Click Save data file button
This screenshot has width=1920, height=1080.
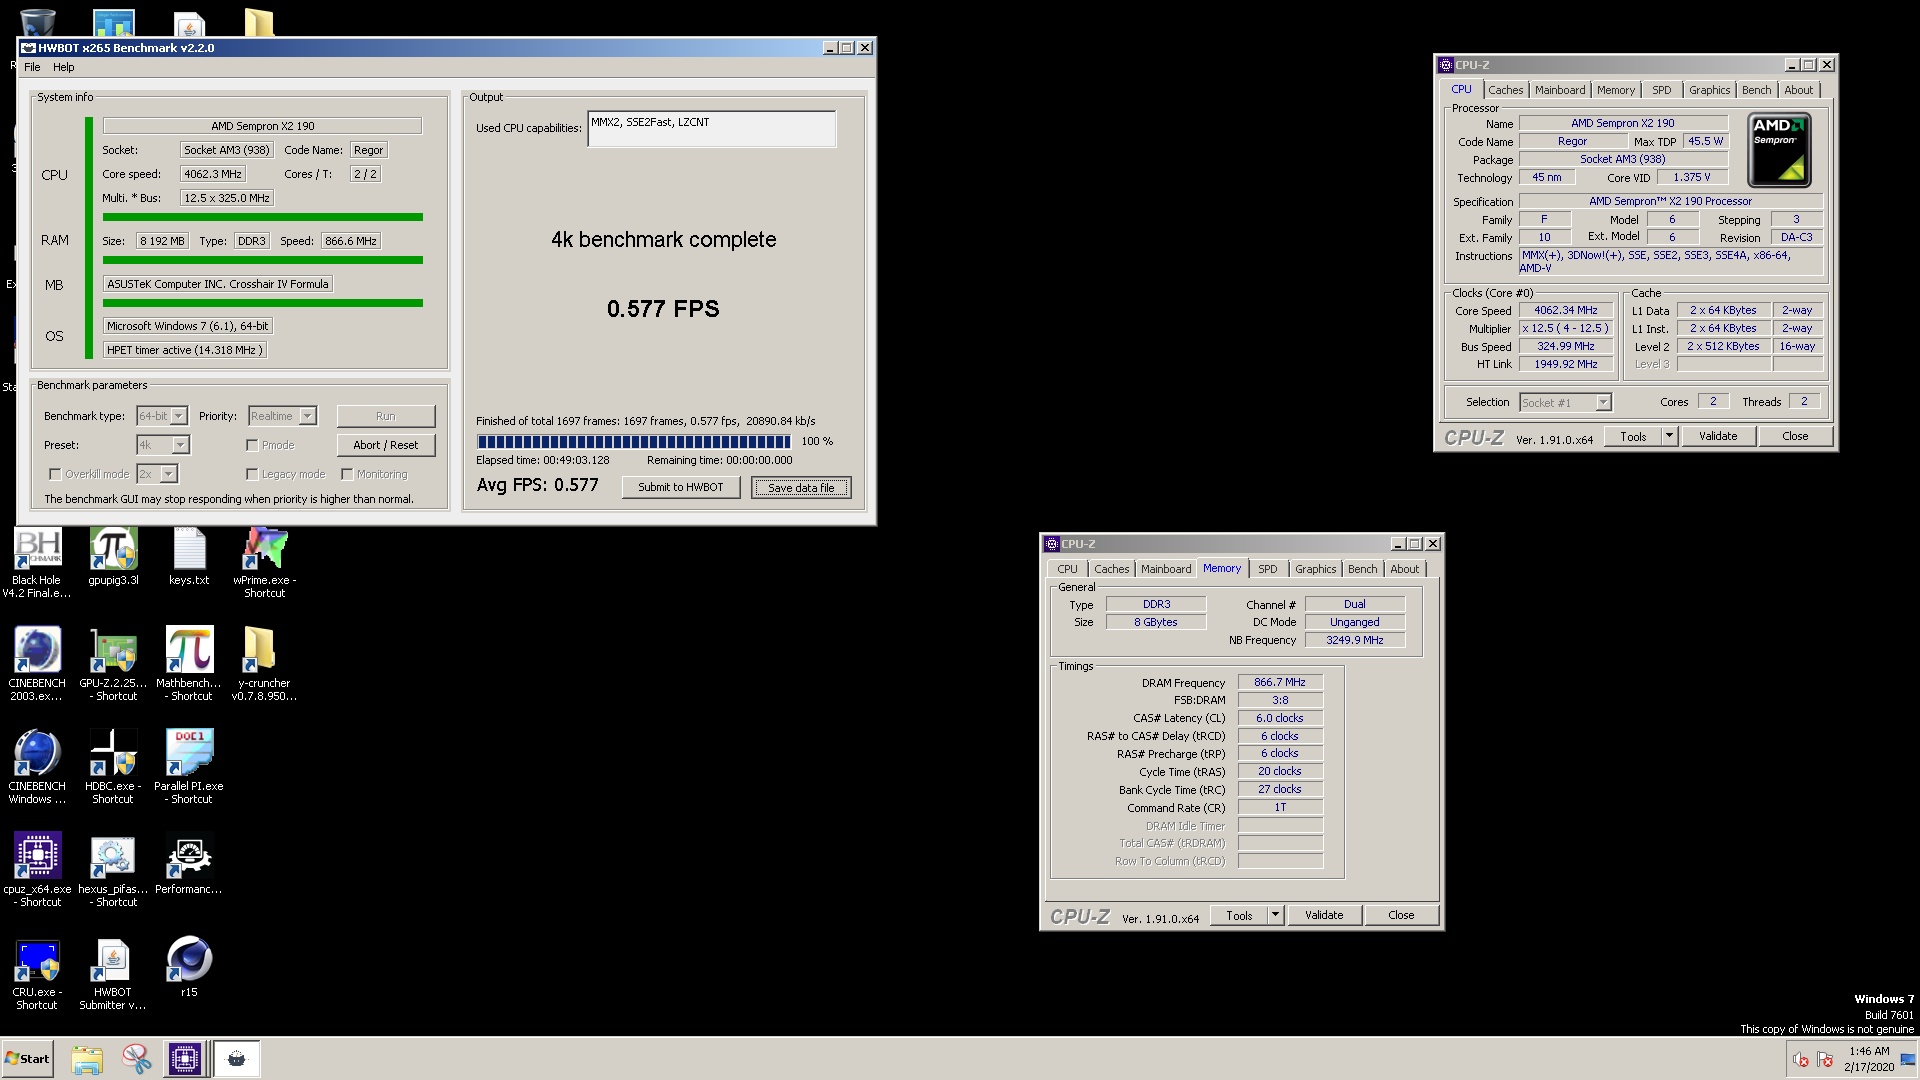coord(801,487)
